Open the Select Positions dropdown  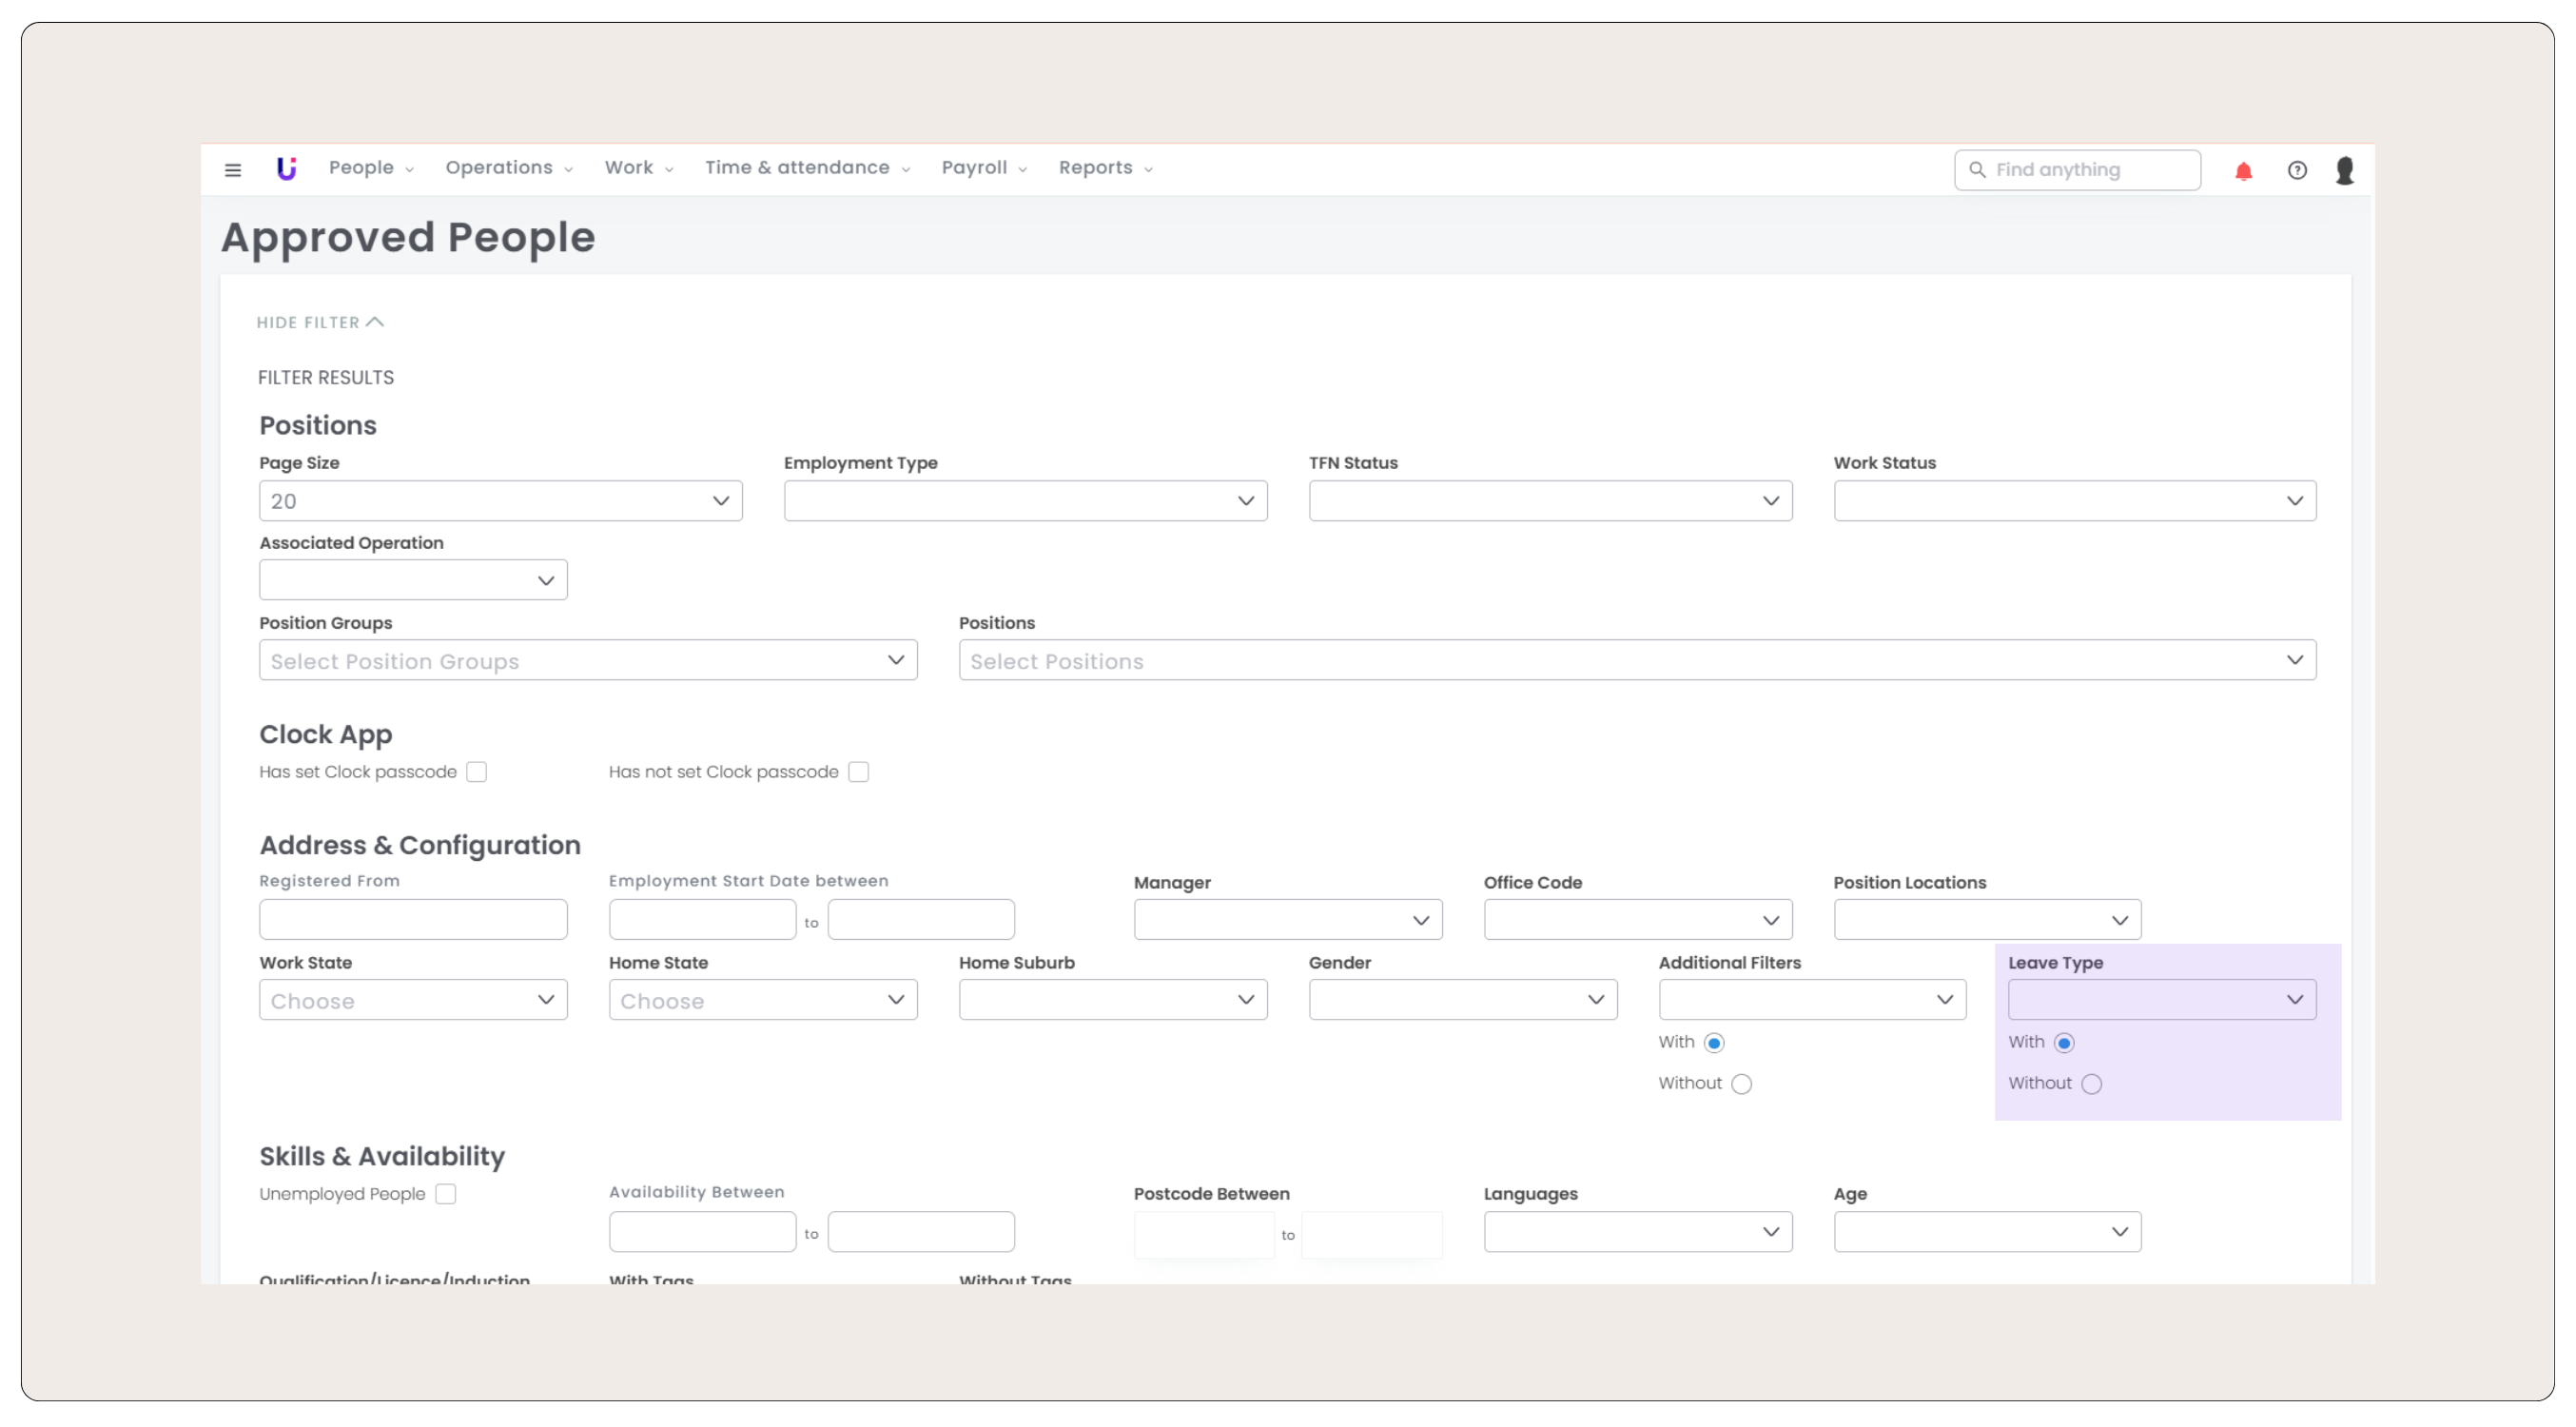pyautogui.click(x=1637, y=660)
